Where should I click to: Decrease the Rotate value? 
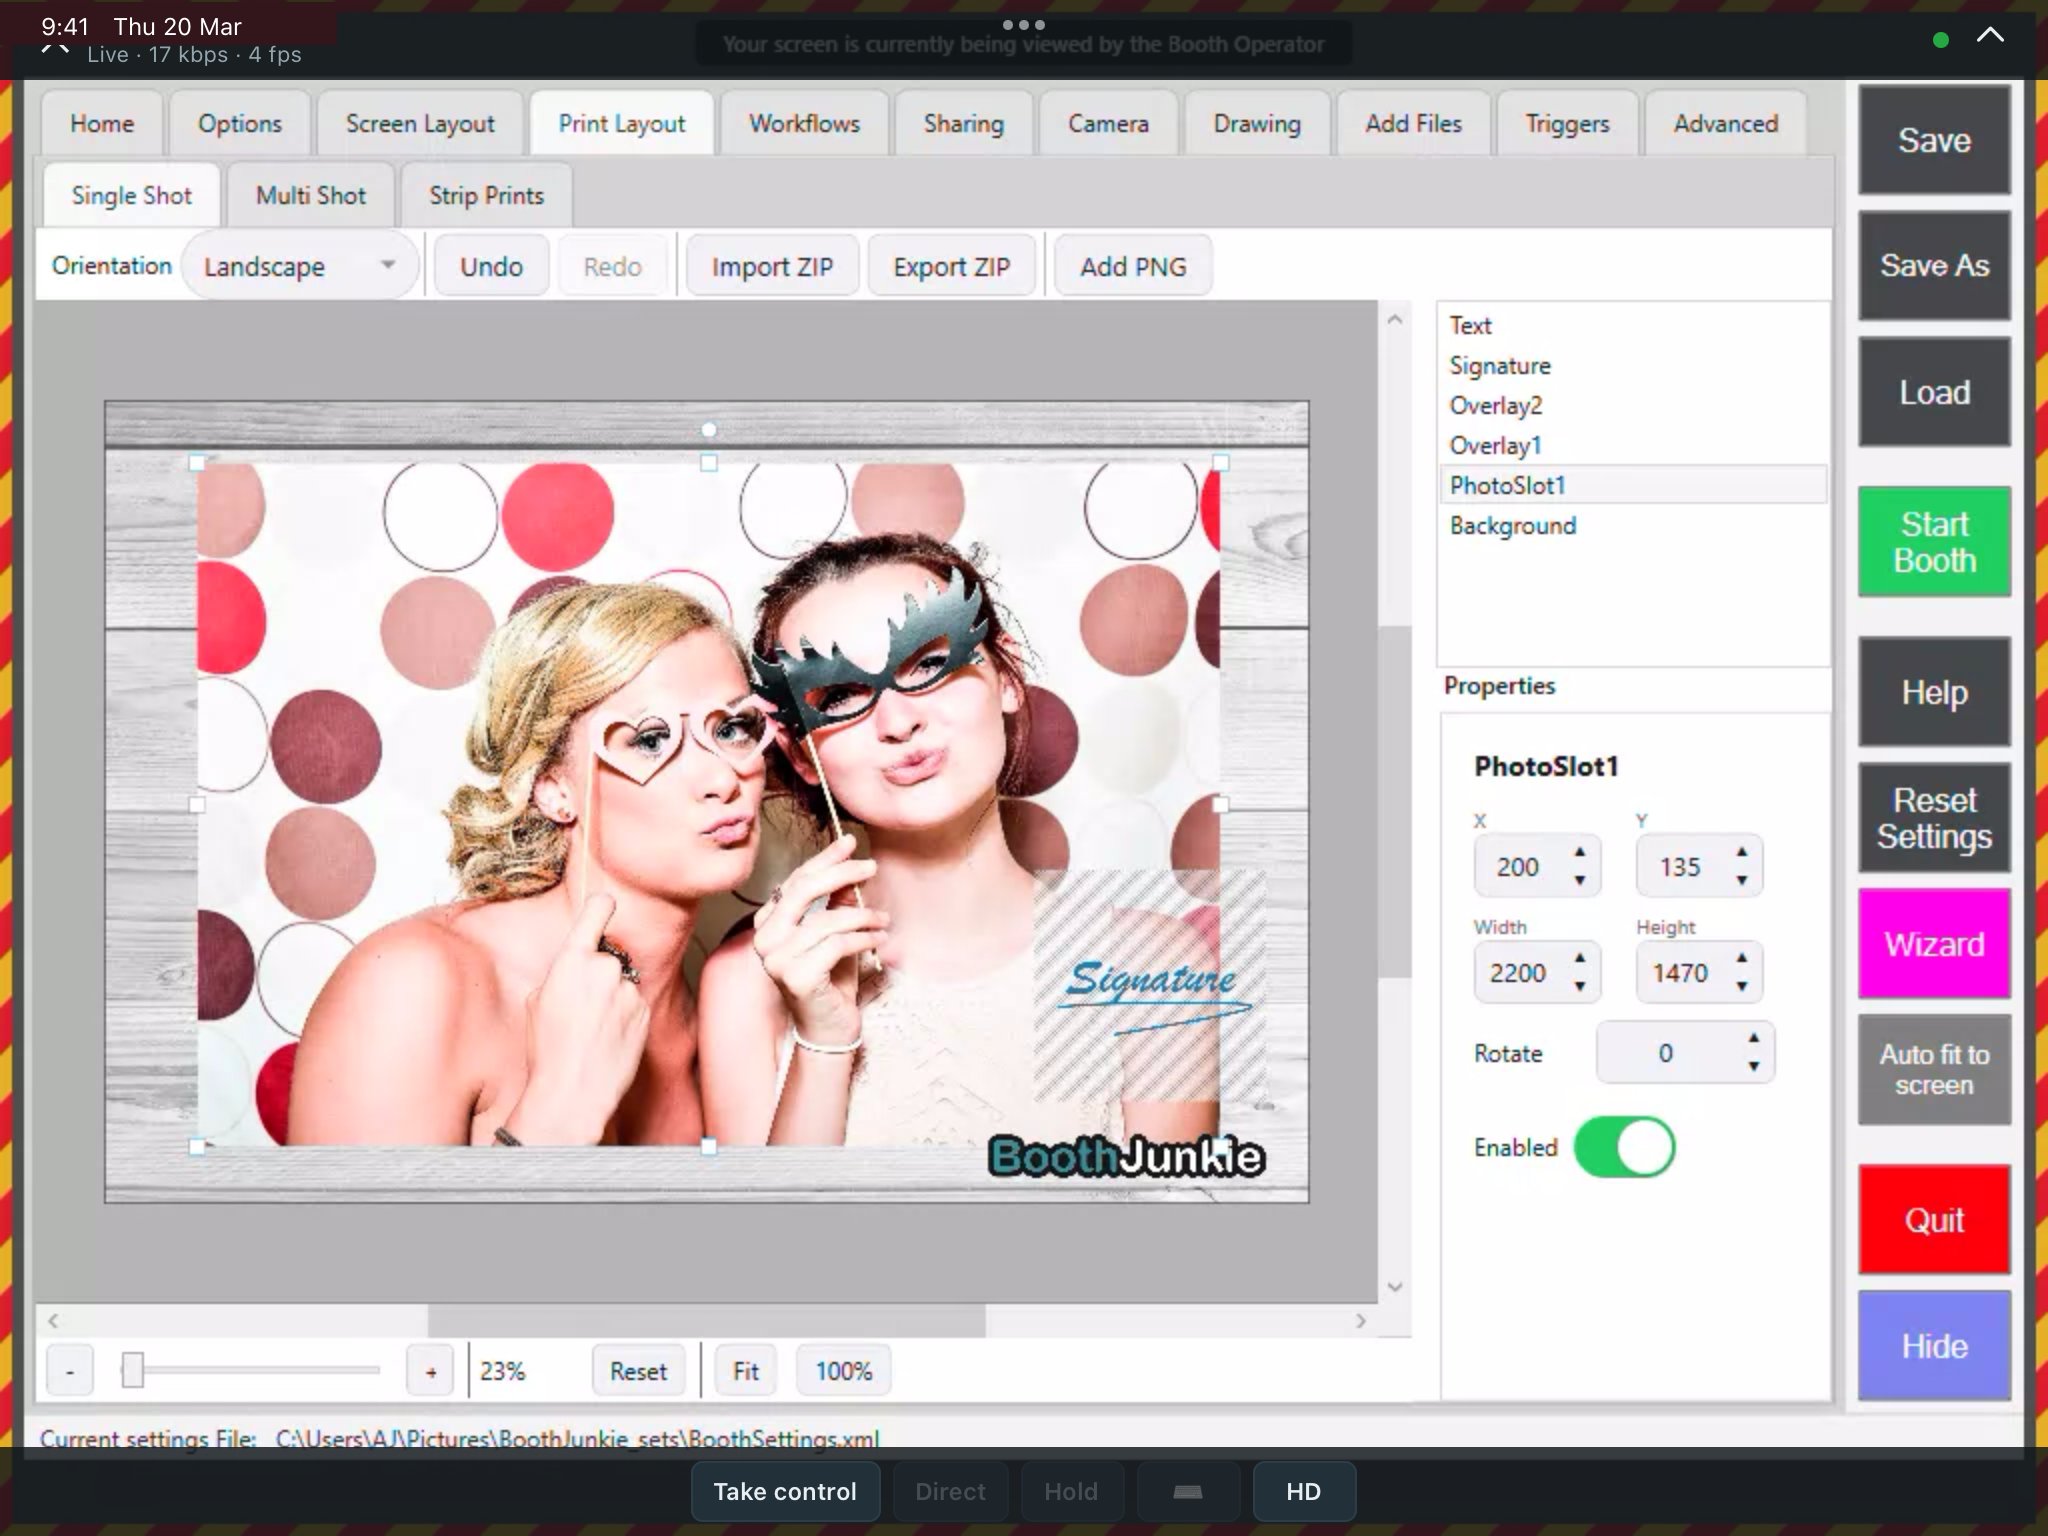pos(1754,1066)
